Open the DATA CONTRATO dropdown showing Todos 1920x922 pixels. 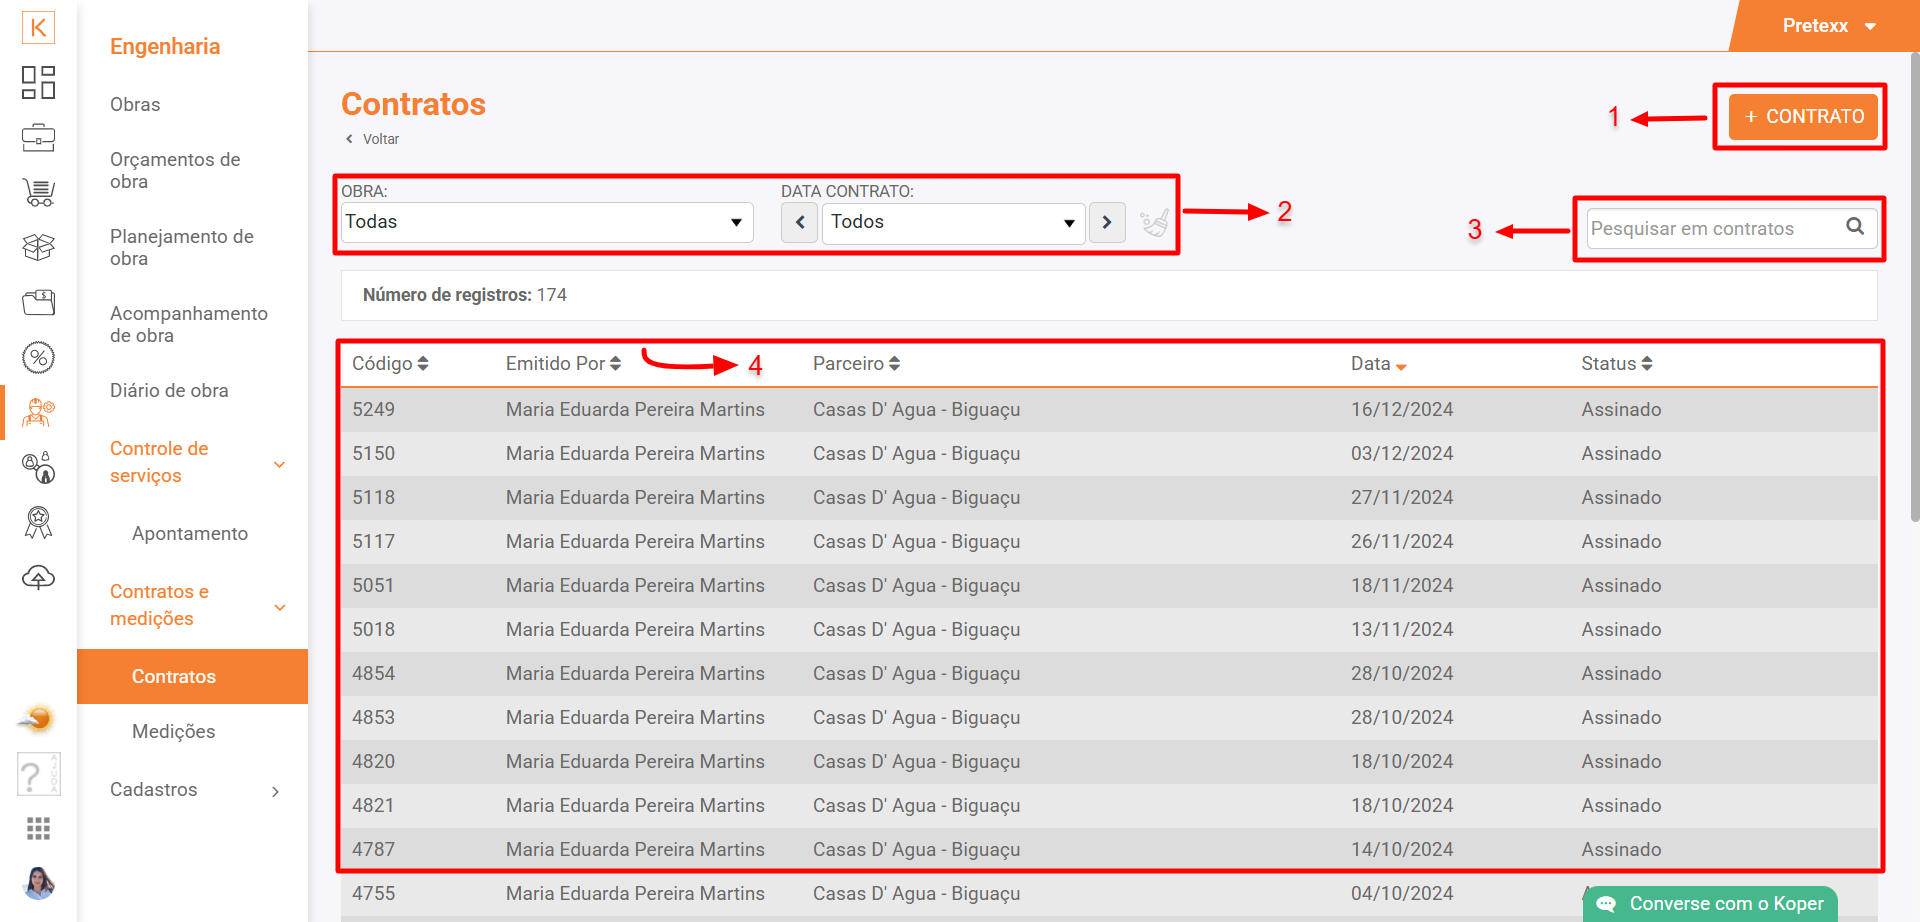click(x=953, y=222)
